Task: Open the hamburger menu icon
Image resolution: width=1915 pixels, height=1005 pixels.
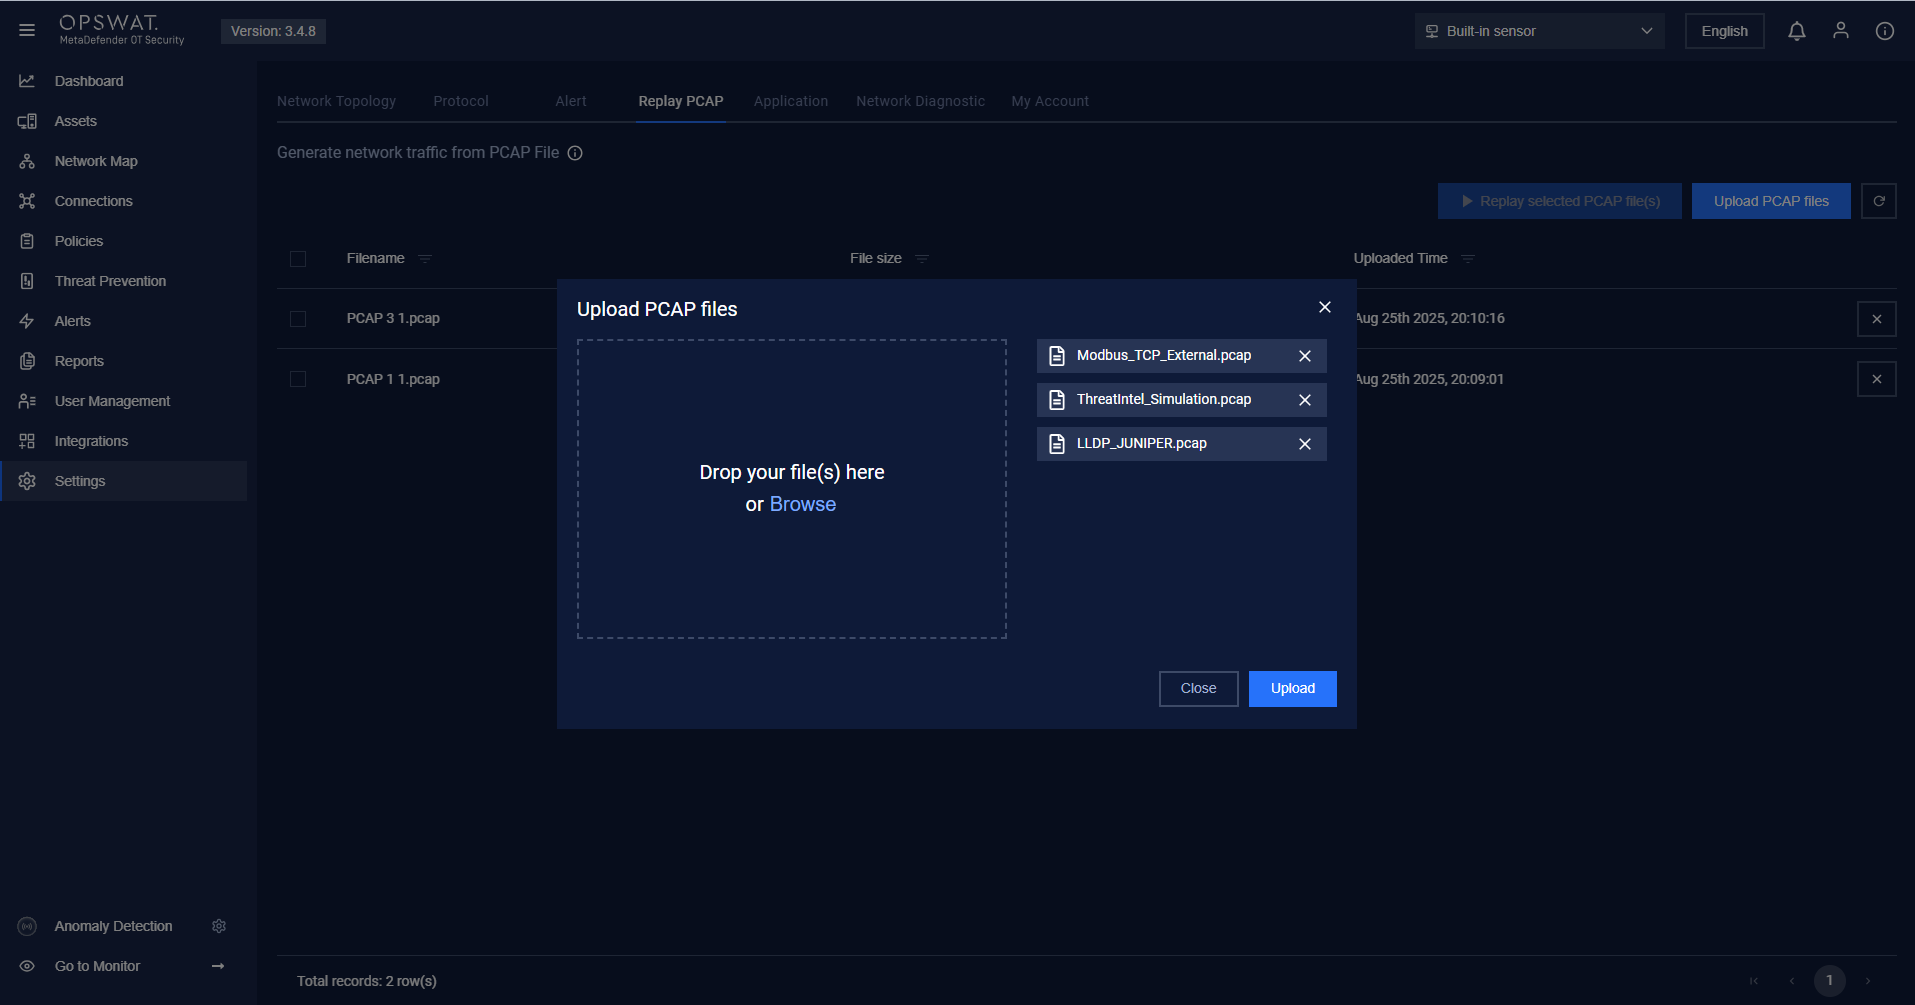Action: [27, 30]
